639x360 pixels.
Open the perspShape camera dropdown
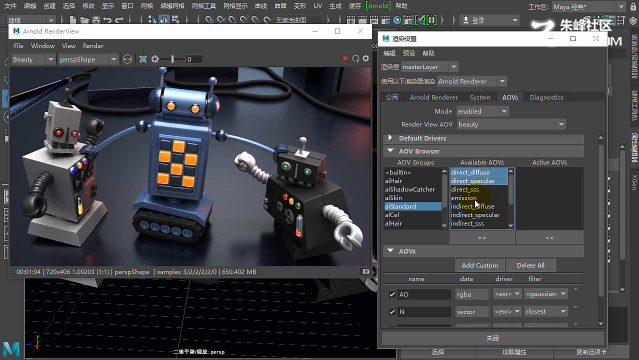click(x=88, y=60)
